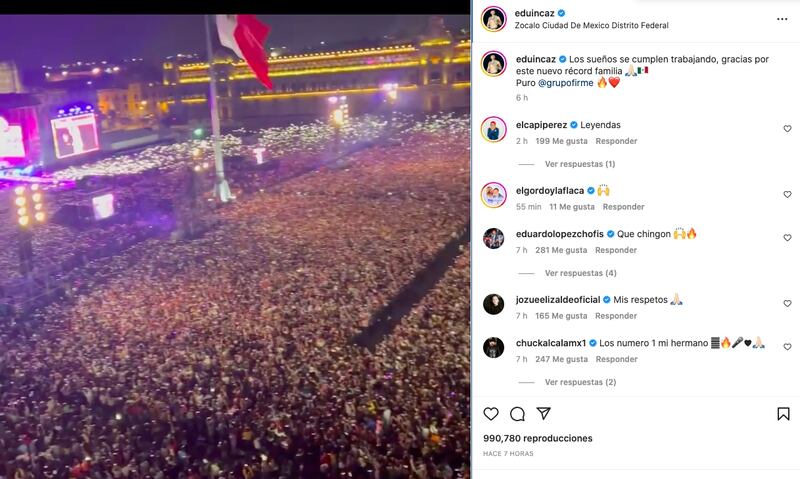Viewport: 800px width, 479px height.
Task: Save the post with the bookmark icon
Action: 783,414
